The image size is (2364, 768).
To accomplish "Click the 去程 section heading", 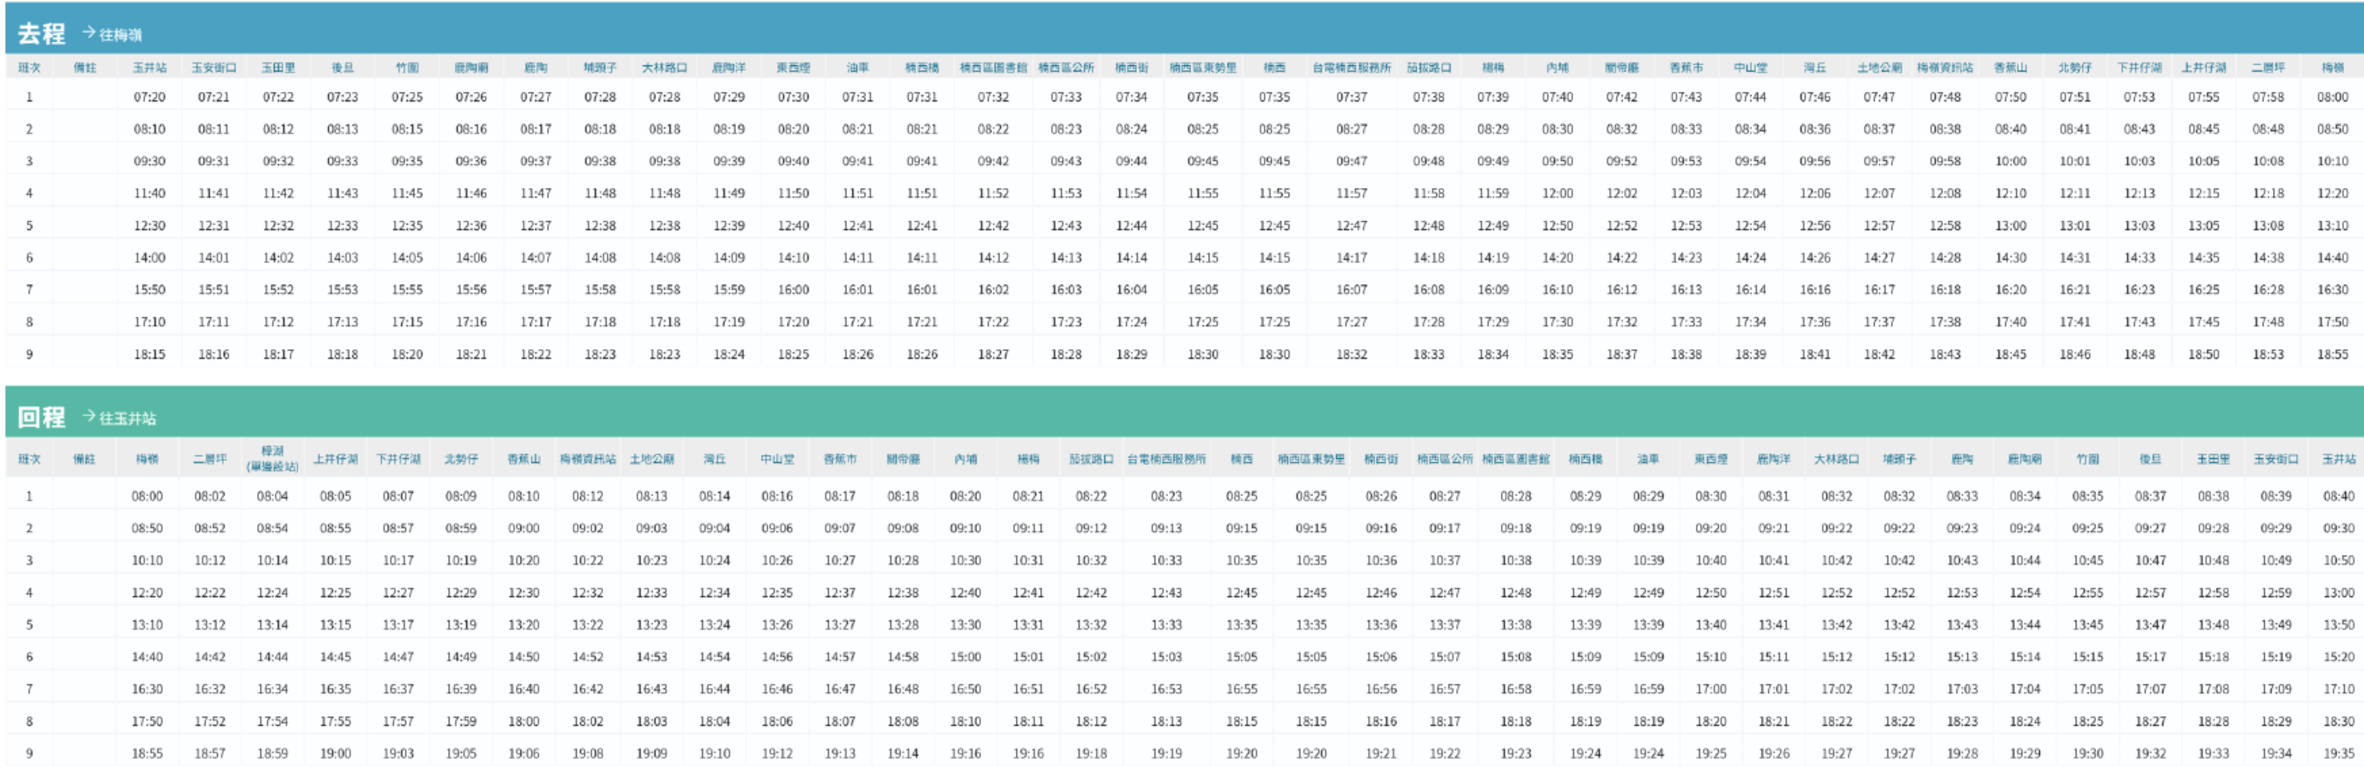I will click(x=41, y=33).
